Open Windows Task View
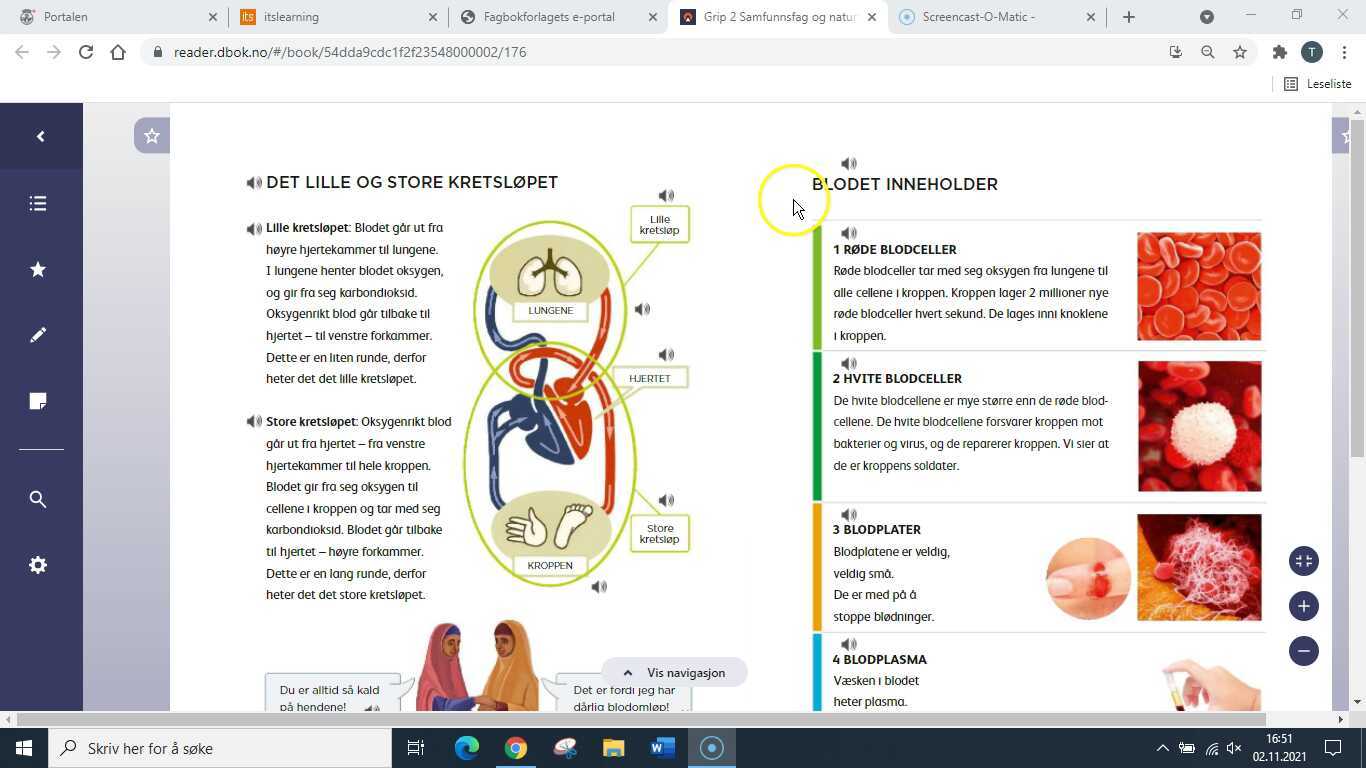This screenshot has width=1366, height=768. click(416, 748)
